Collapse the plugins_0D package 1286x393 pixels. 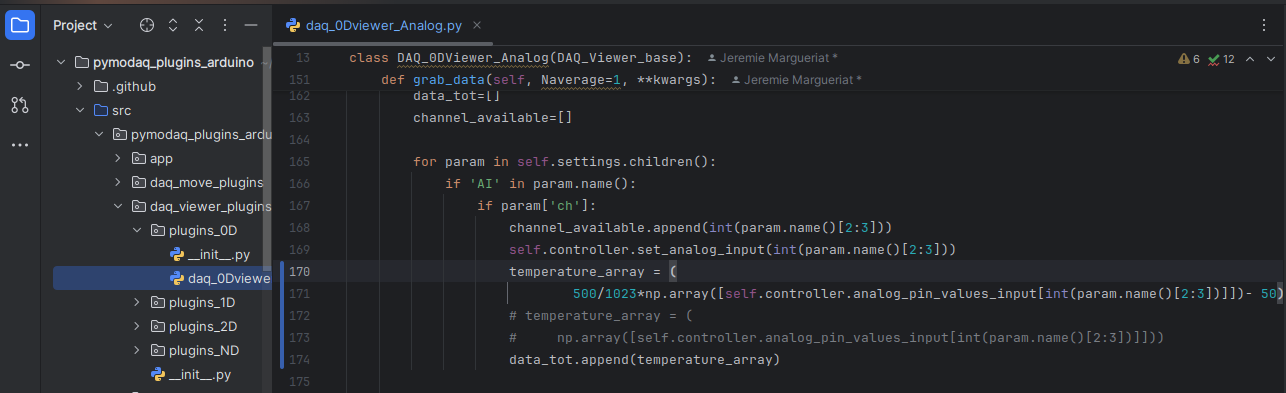click(137, 230)
